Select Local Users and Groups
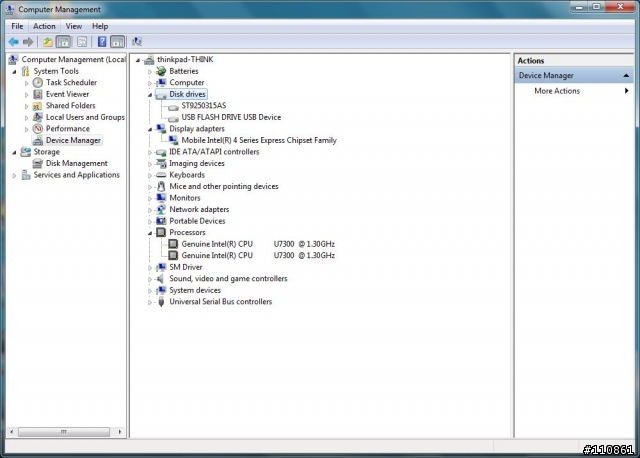The height and width of the screenshot is (458, 640). [x=85, y=117]
